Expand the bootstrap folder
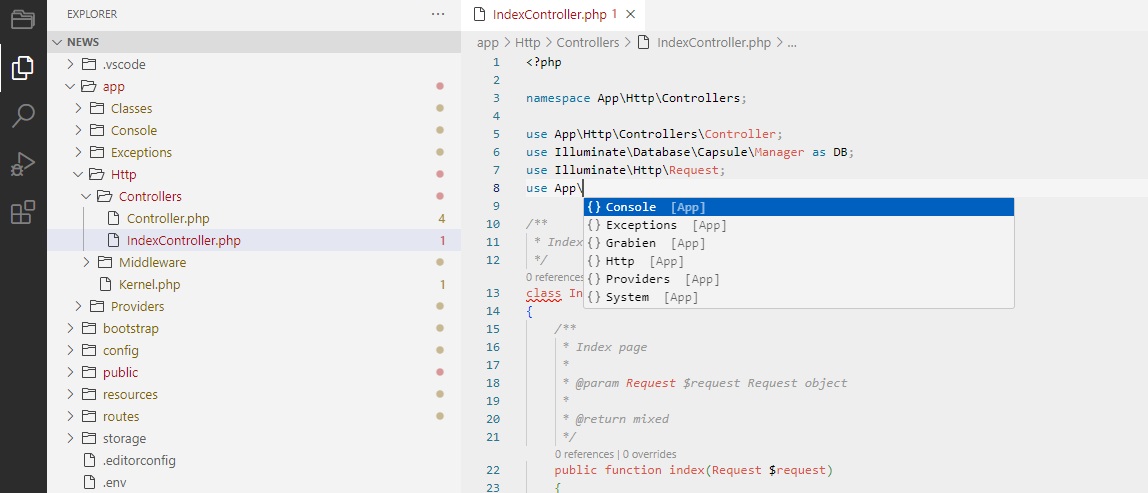The width and height of the screenshot is (1148, 493). tap(71, 329)
